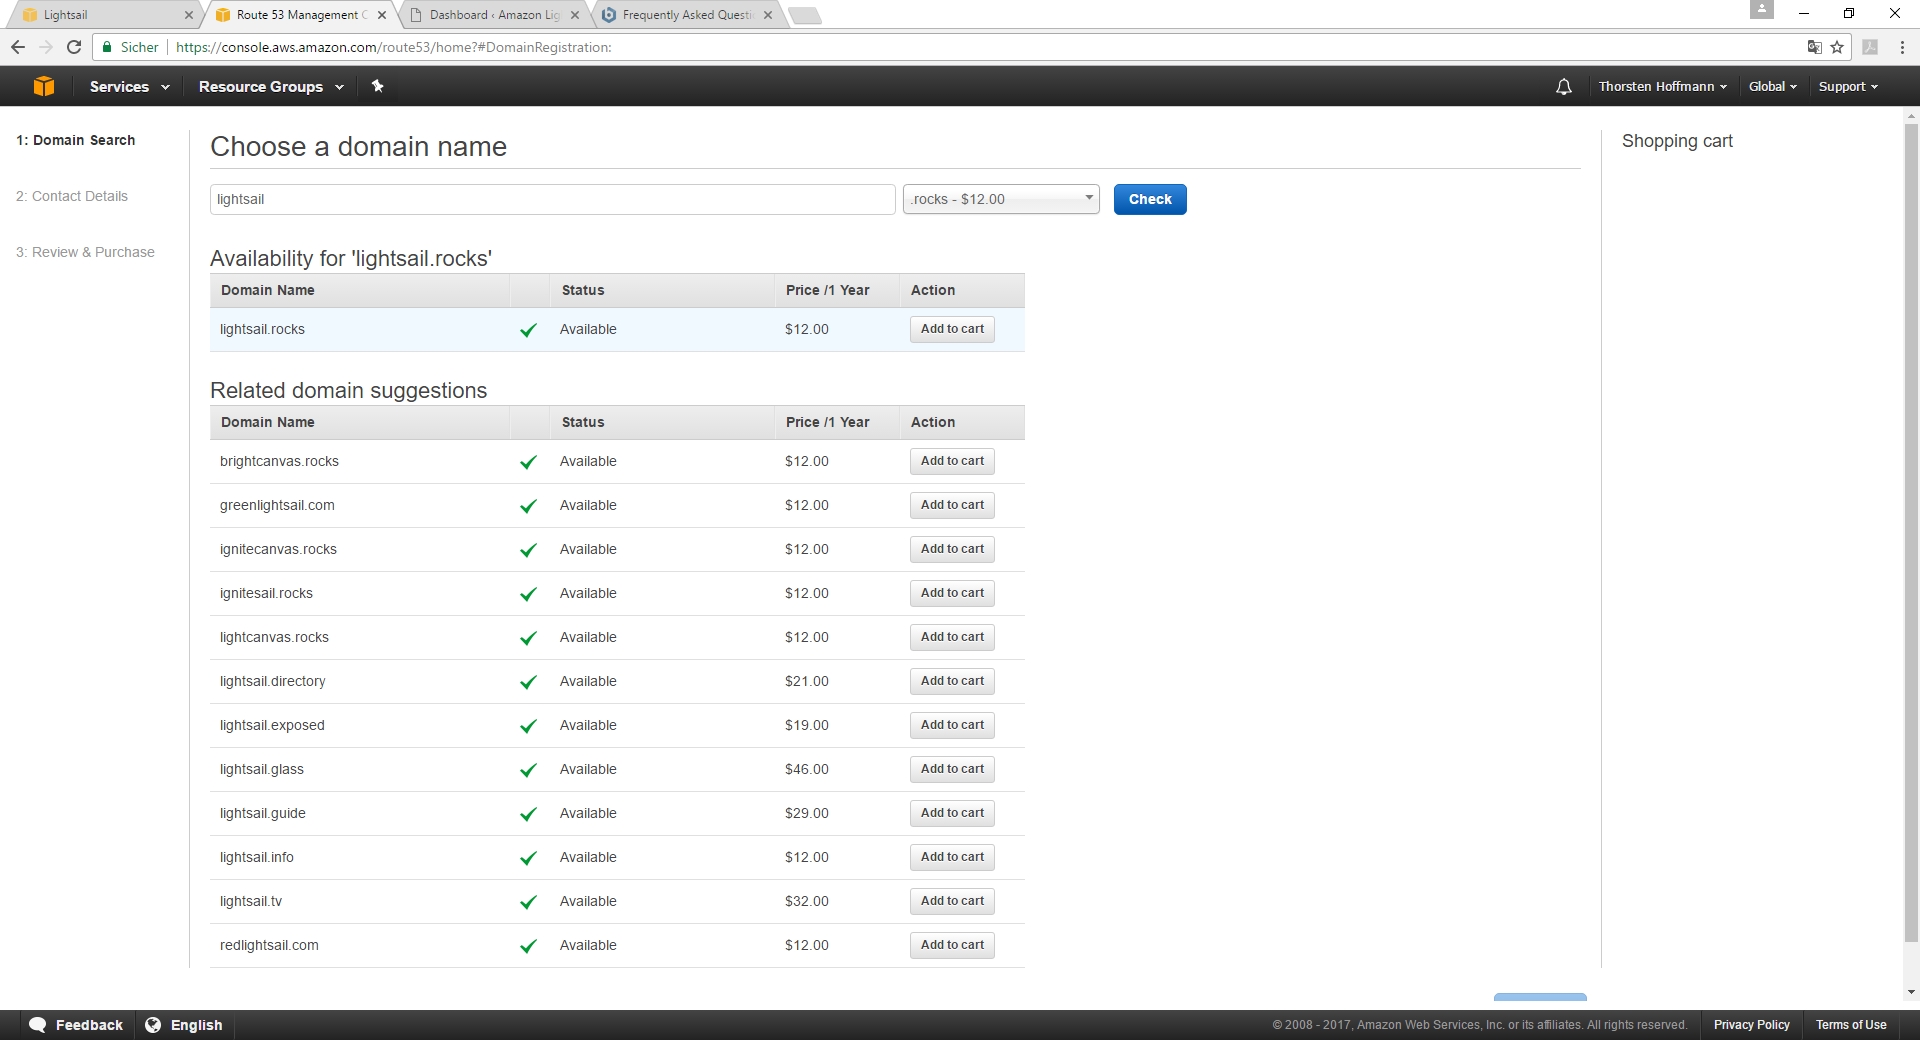Image resolution: width=1920 pixels, height=1040 pixels.
Task: Expand the Resource Groups menu
Action: pyautogui.click(x=271, y=87)
